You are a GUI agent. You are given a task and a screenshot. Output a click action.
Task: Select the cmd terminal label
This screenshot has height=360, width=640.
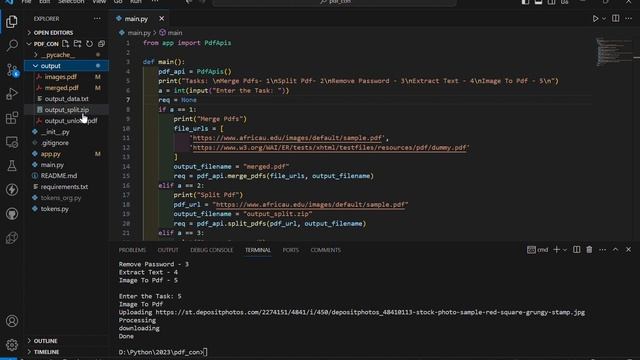point(538,250)
